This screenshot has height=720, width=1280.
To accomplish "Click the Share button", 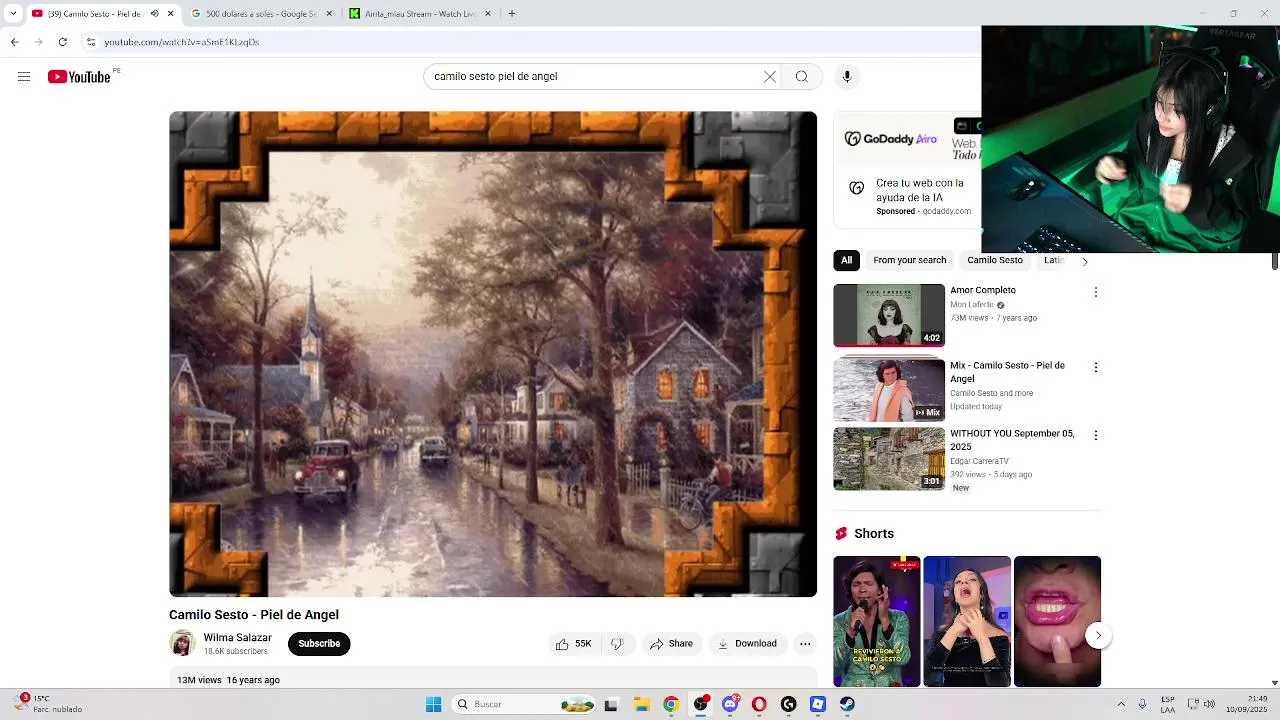I will coord(671,644).
